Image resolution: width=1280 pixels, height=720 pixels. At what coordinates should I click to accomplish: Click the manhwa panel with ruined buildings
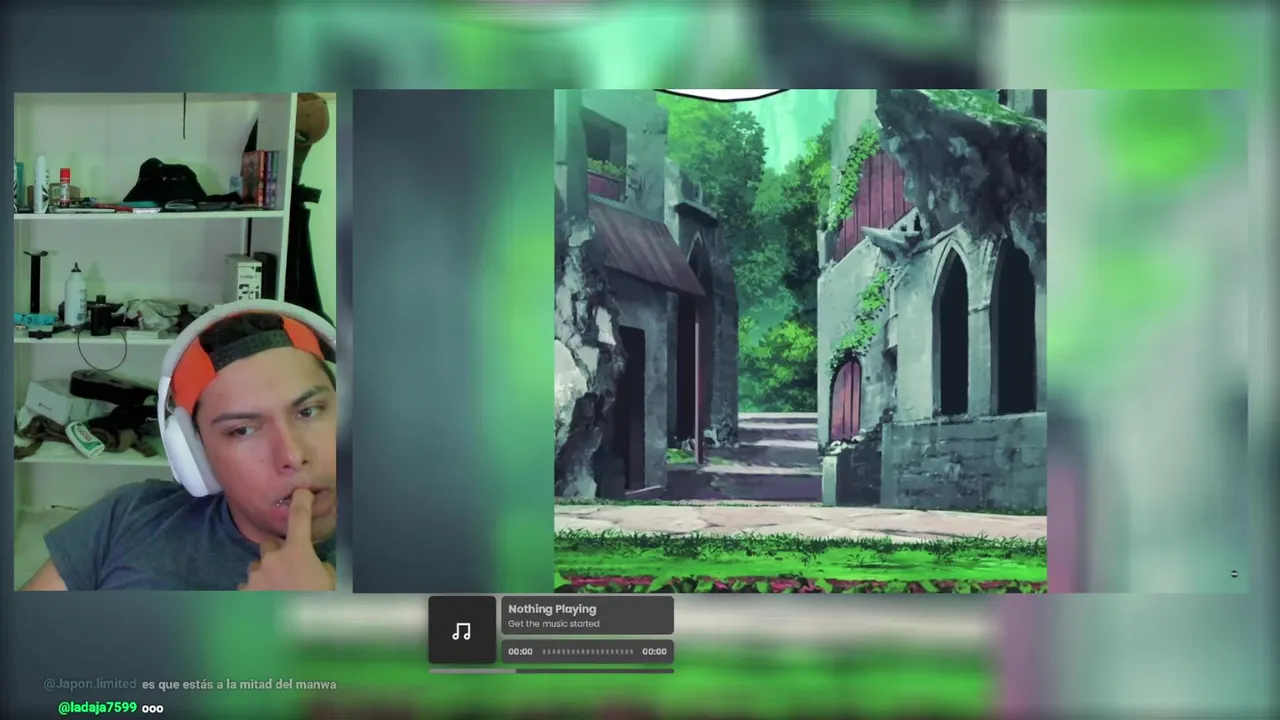(800, 341)
